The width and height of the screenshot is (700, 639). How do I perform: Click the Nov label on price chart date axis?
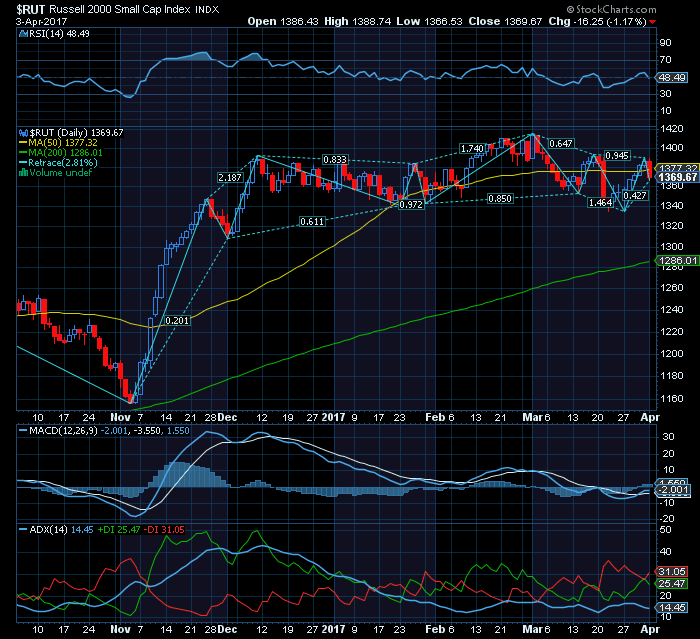[120, 418]
